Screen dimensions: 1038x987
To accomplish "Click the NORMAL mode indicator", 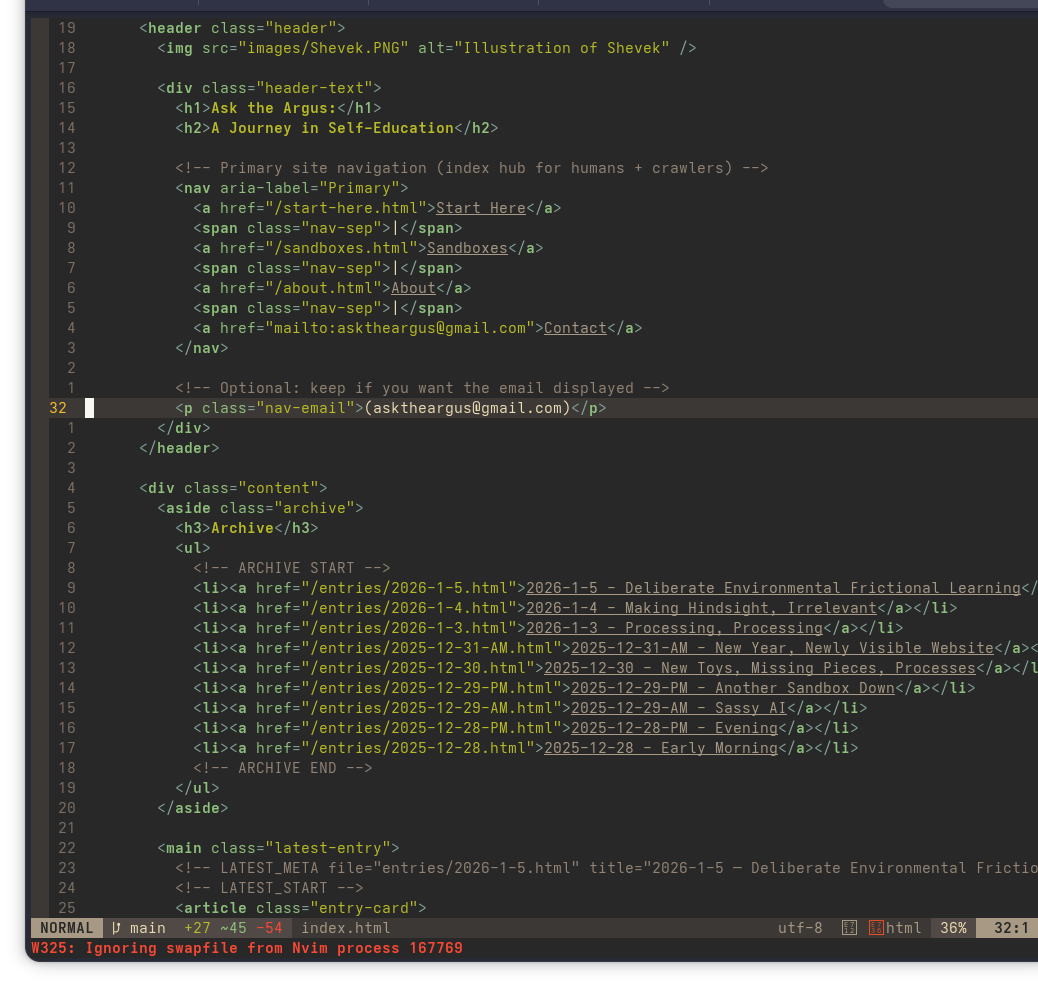I will 67,928.
